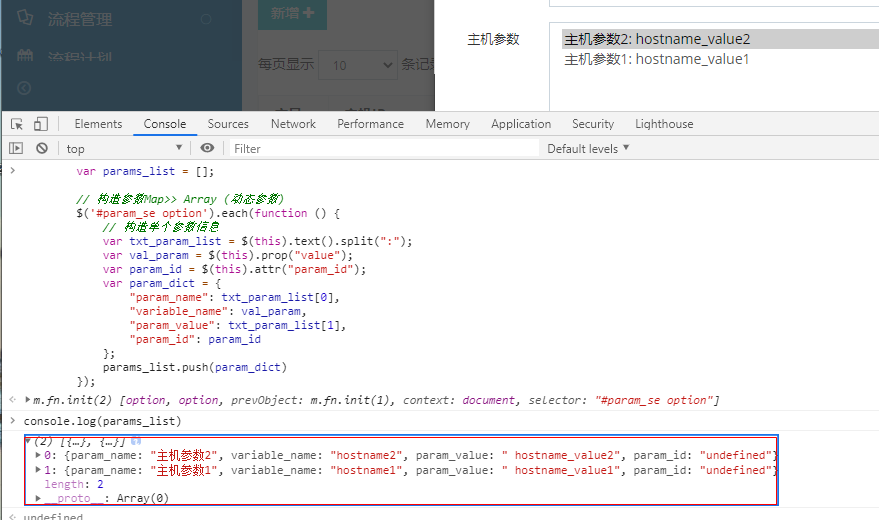Click the circle icon beside 流程管理
879x520 pixels.
pyautogui.click(x=206, y=20)
